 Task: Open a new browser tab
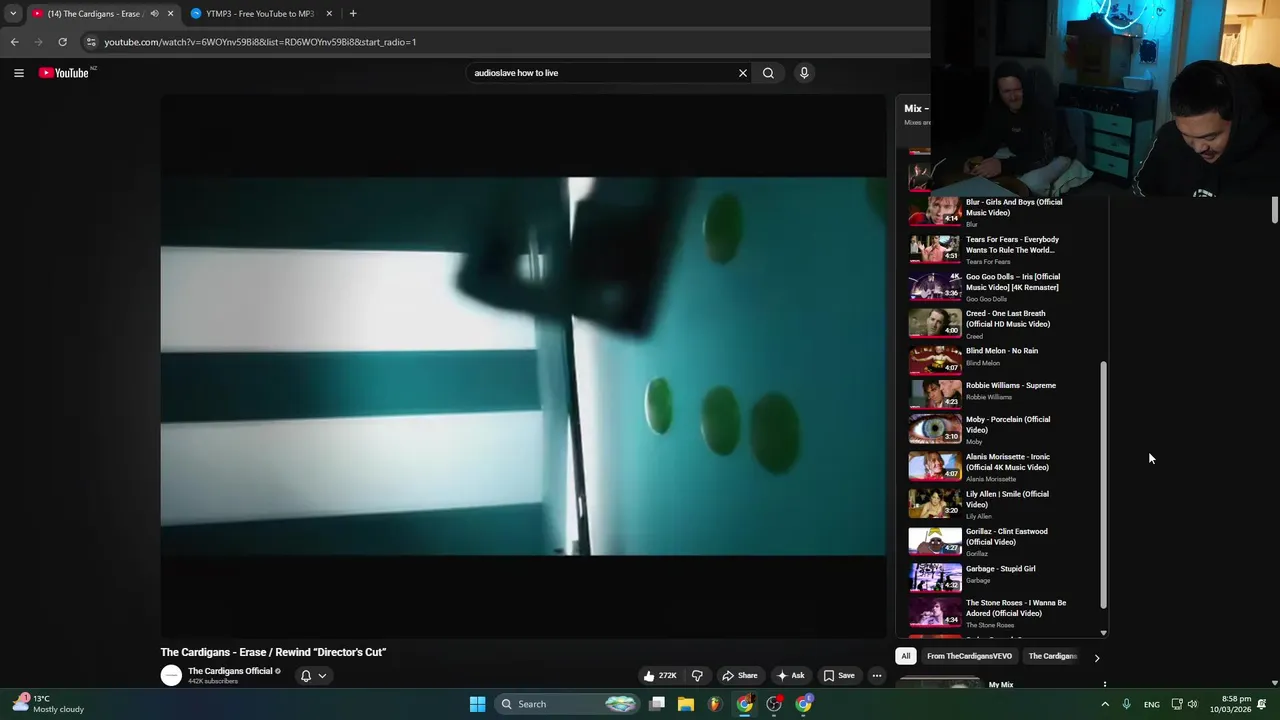(x=352, y=13)
